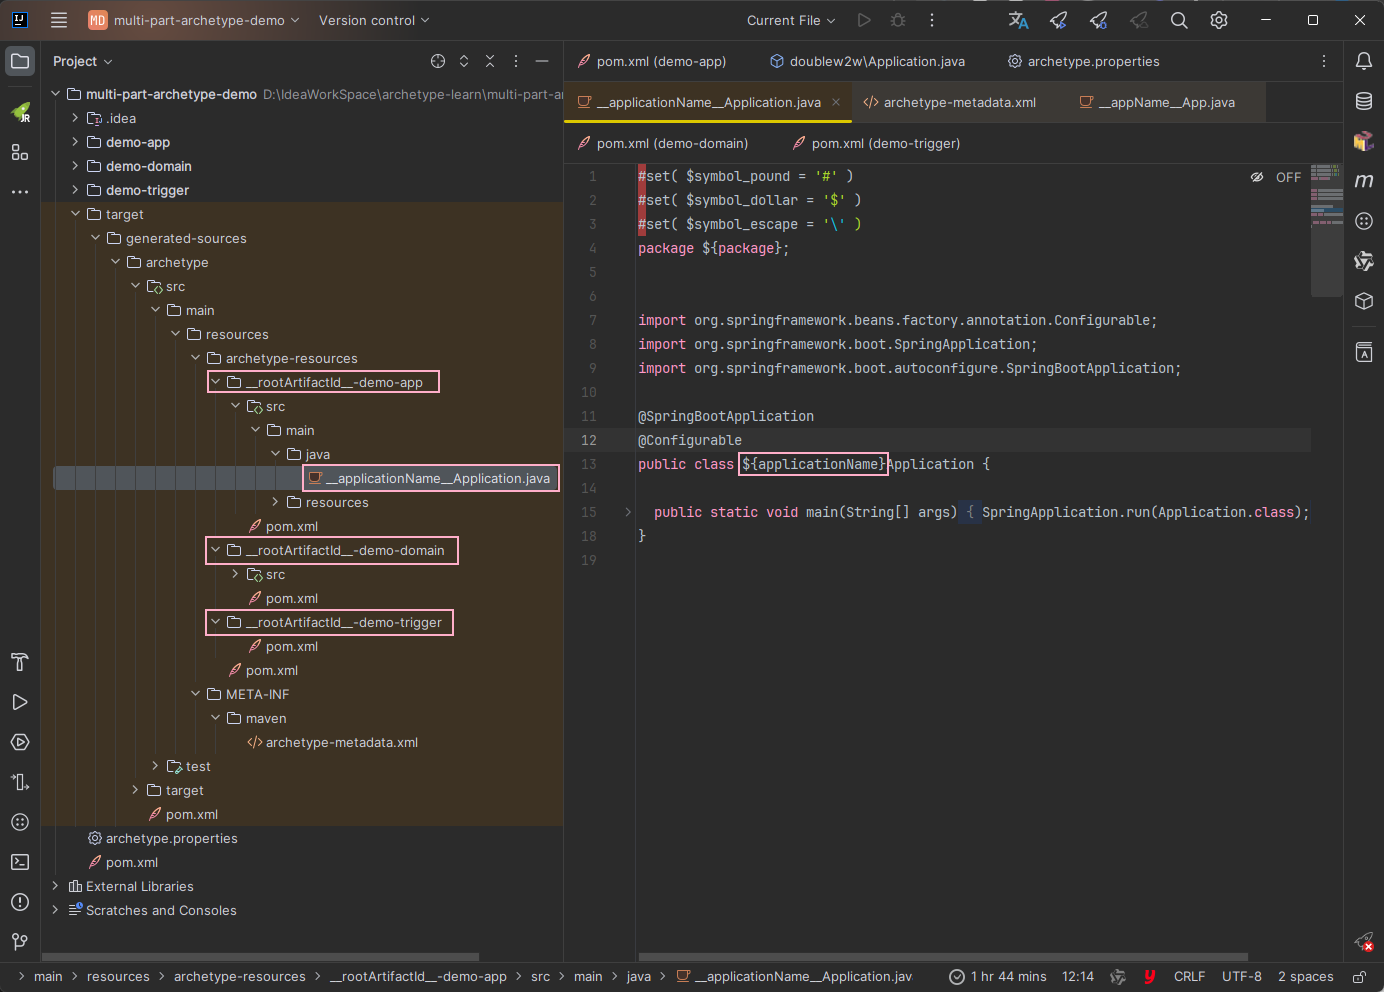Collapse the generated-sources folder

95,238
